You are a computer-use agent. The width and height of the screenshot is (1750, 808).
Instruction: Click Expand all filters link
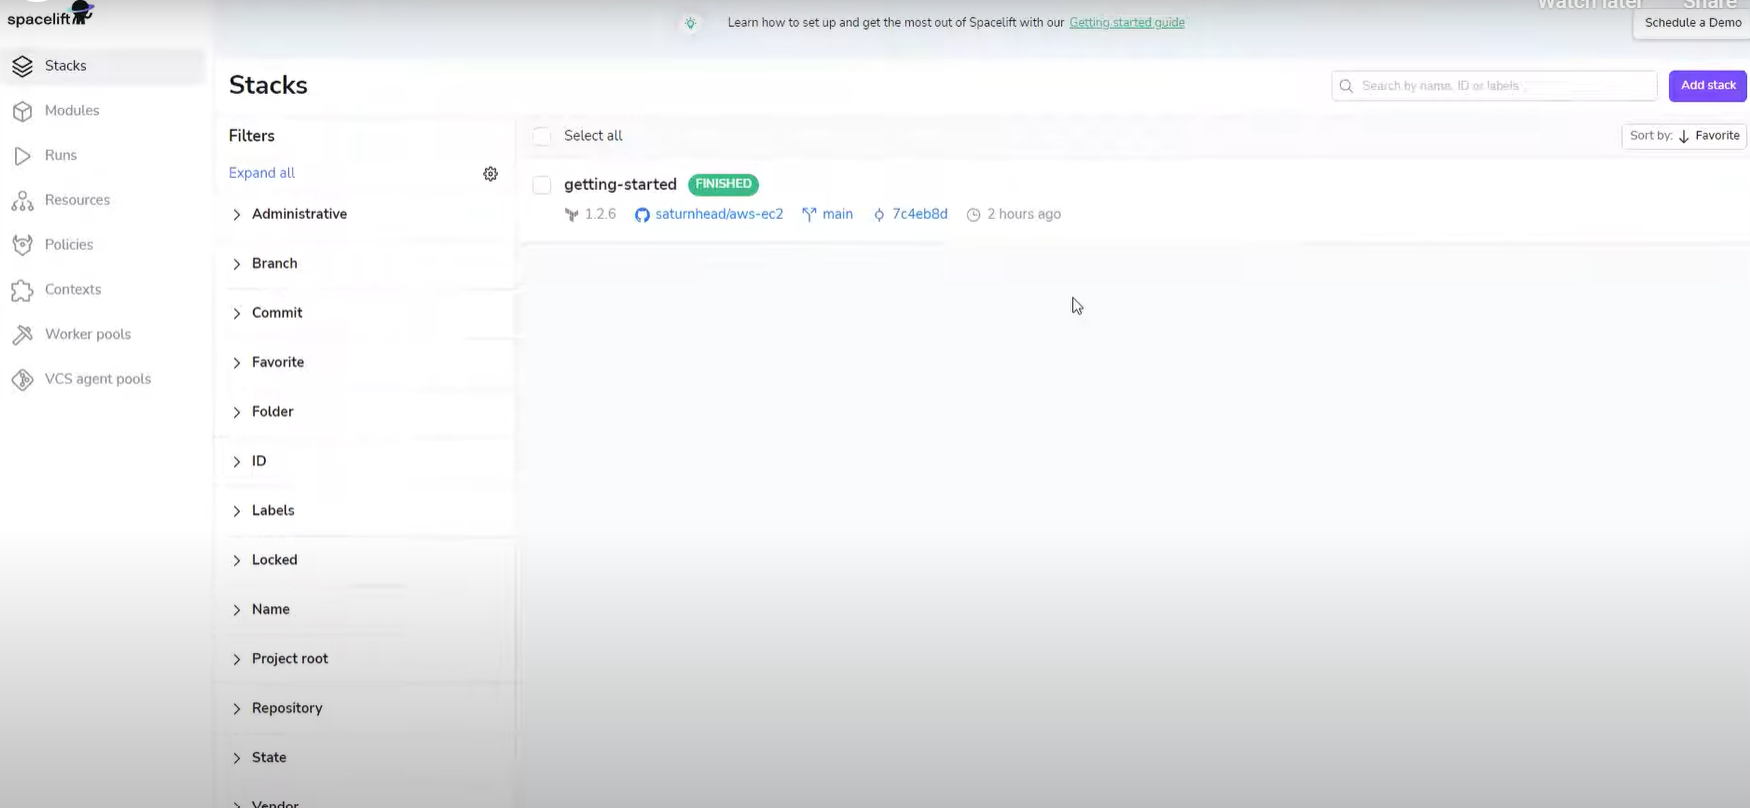click(x=262, y=173)
